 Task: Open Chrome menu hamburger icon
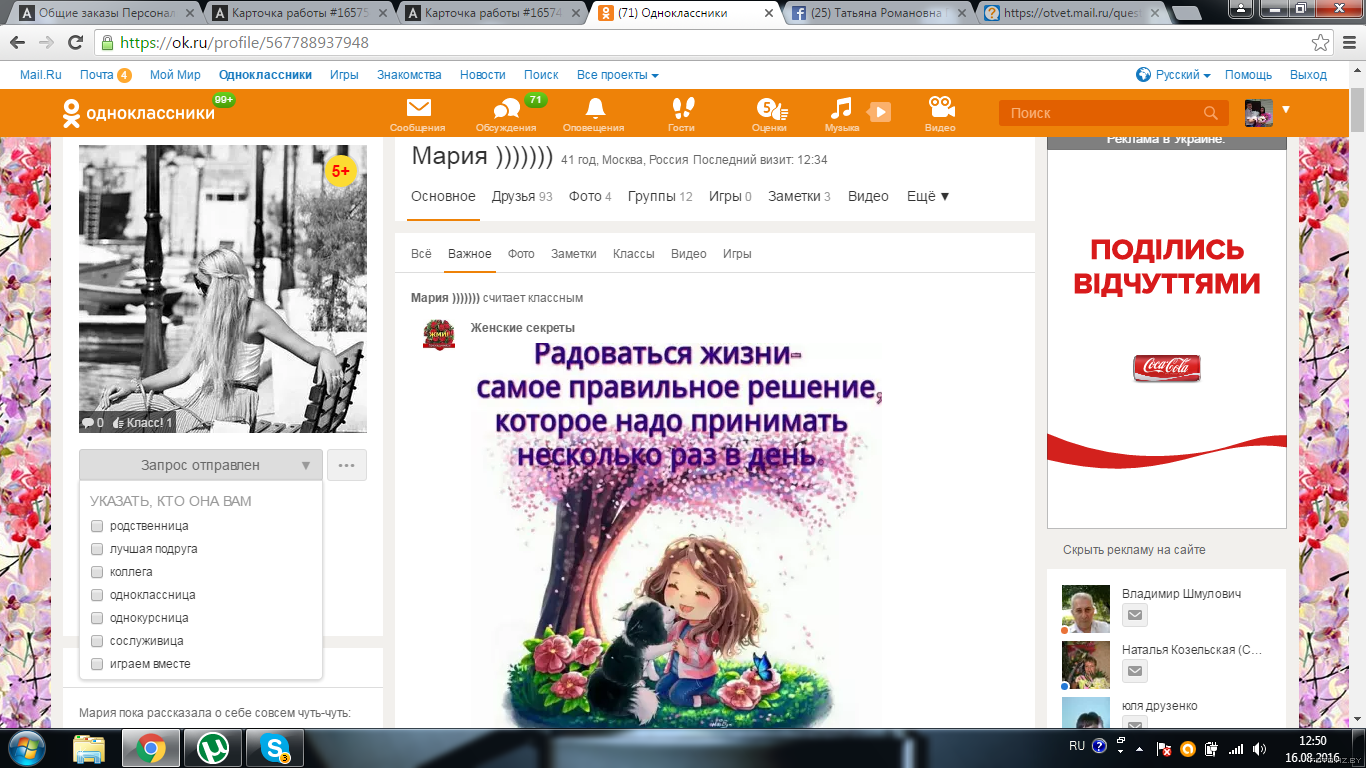pyautogui.click(x=1349, y=43)
